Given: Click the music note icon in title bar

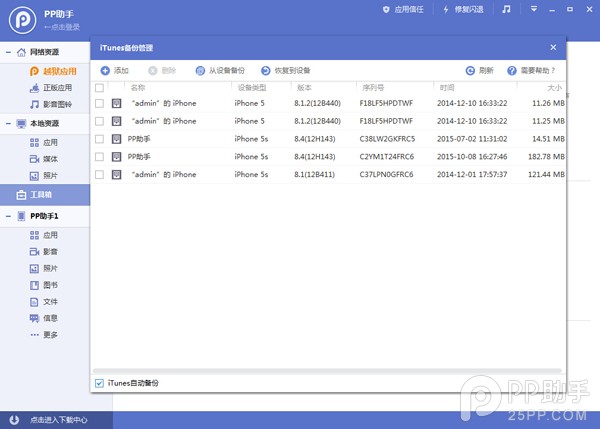Looking at the screenshot, I should (x=506, y=9).
